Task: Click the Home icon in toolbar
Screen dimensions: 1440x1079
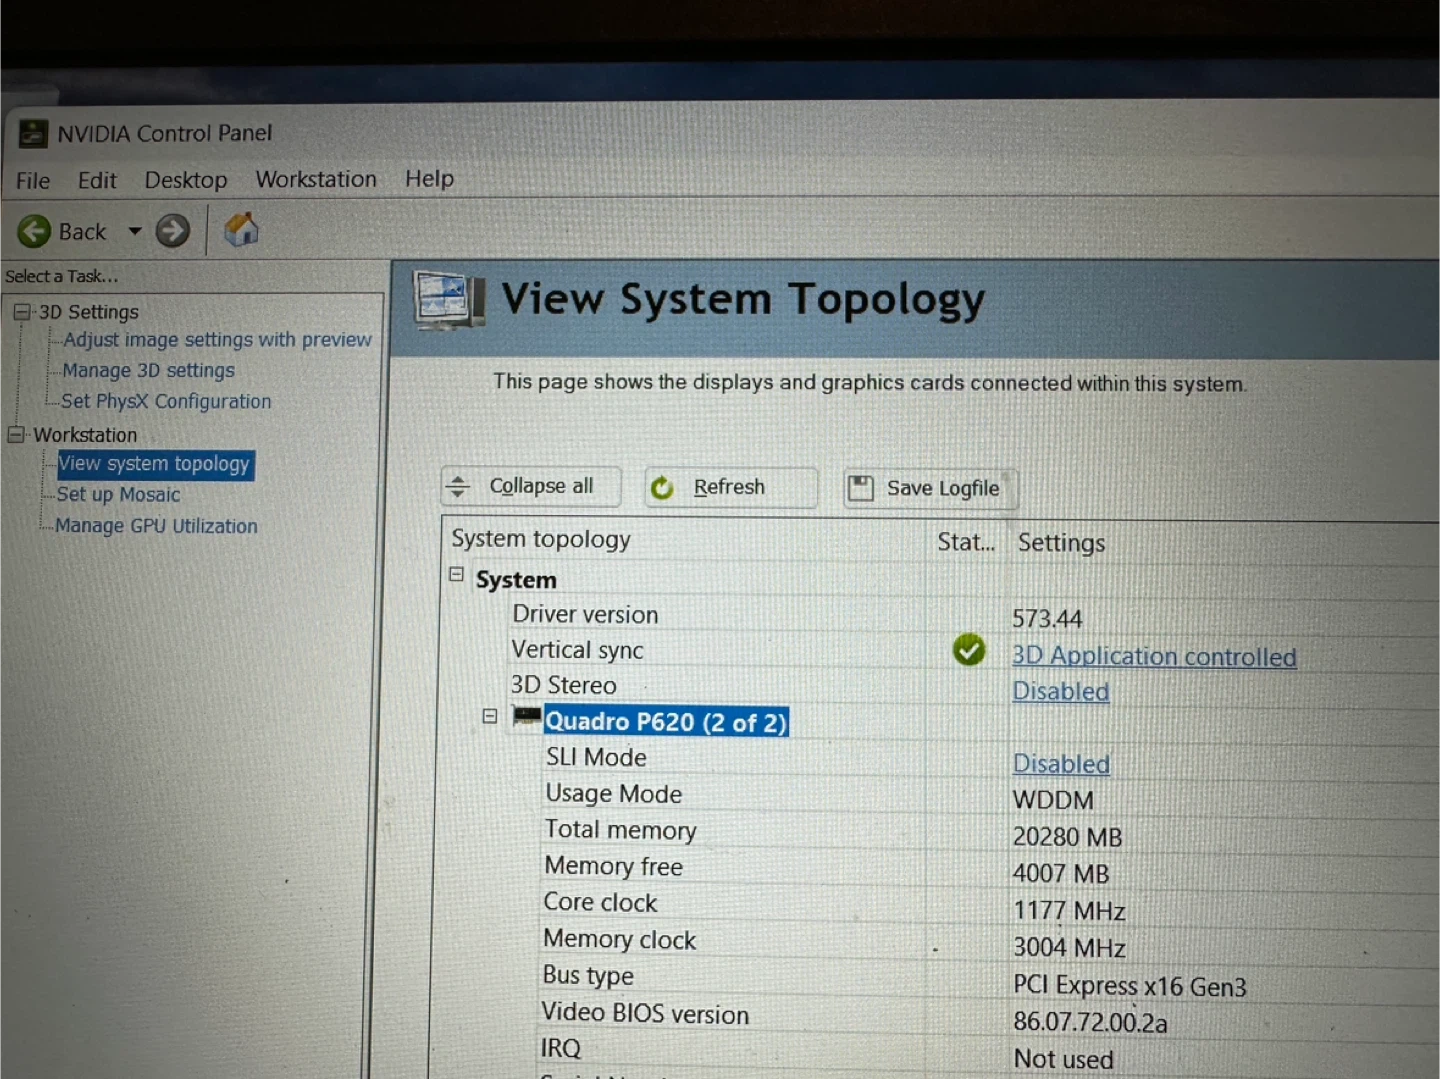Action: (x=241, y=230)
